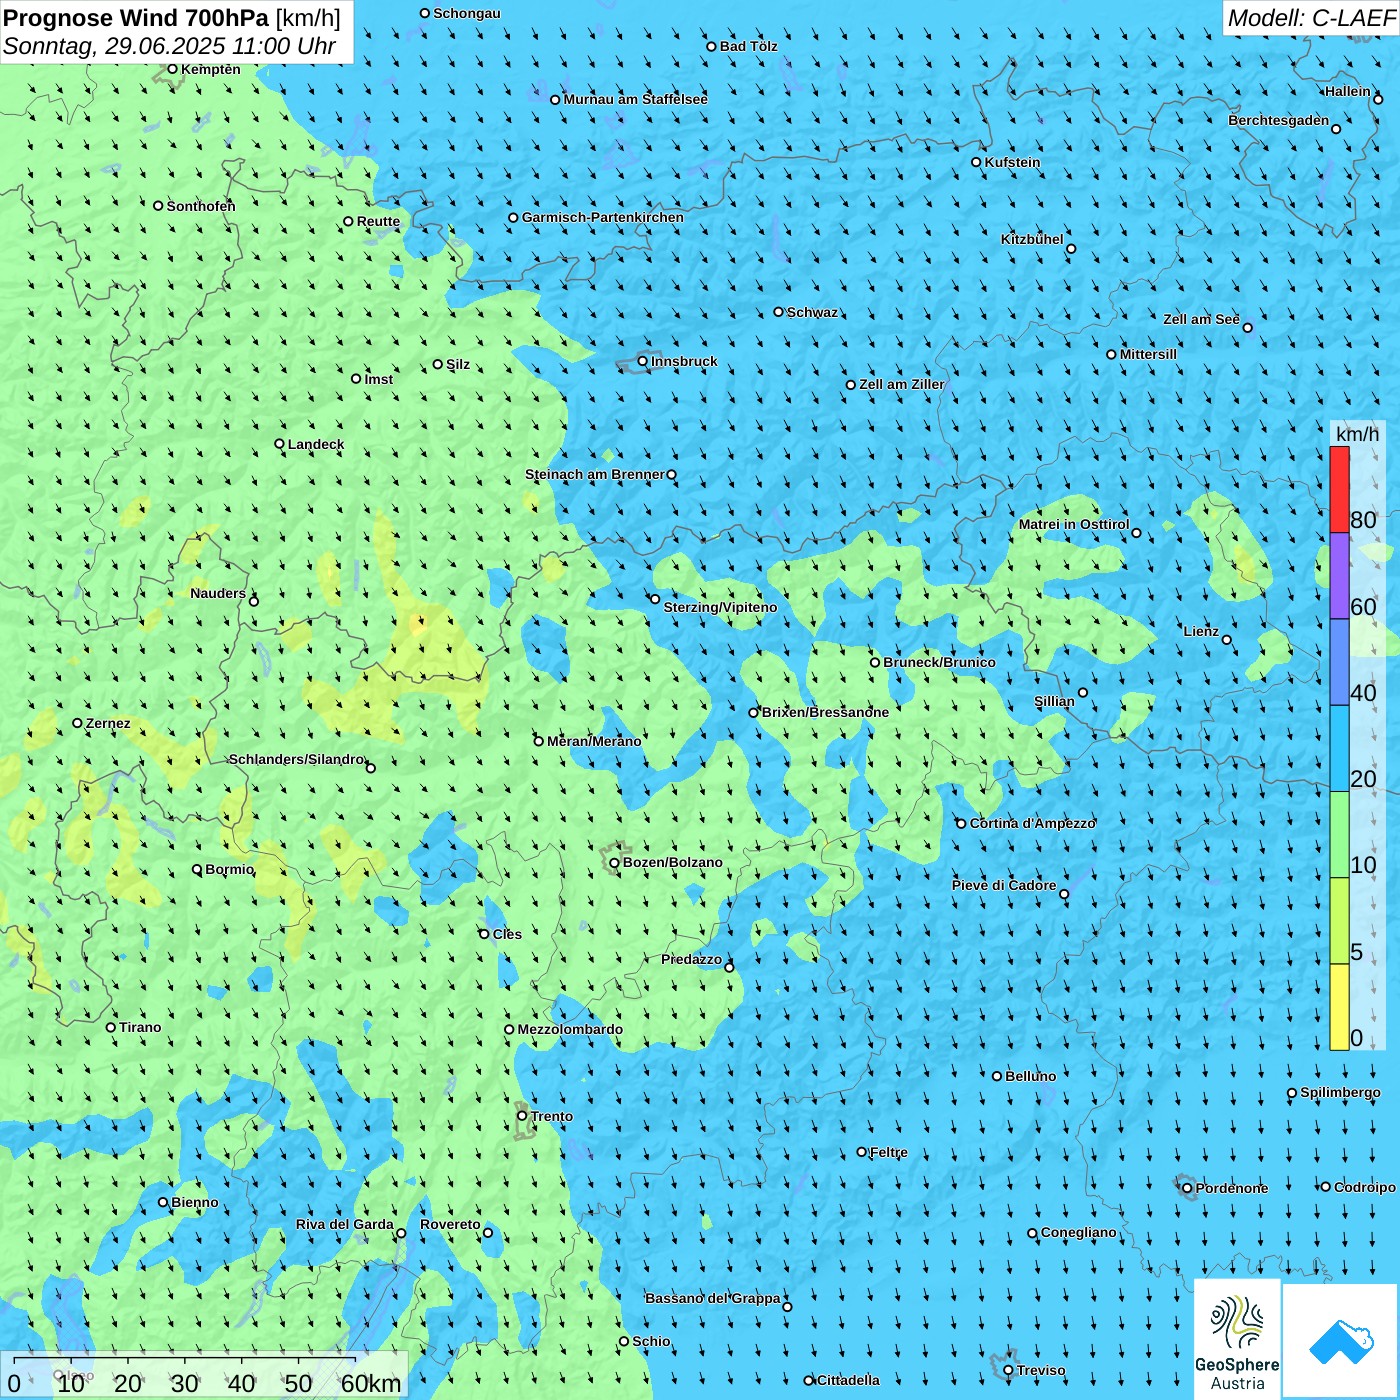Click the cyan legend segment between 20 and 40
The height and width of the screenshot is (1400, 1400).
tap(1339, 749)
